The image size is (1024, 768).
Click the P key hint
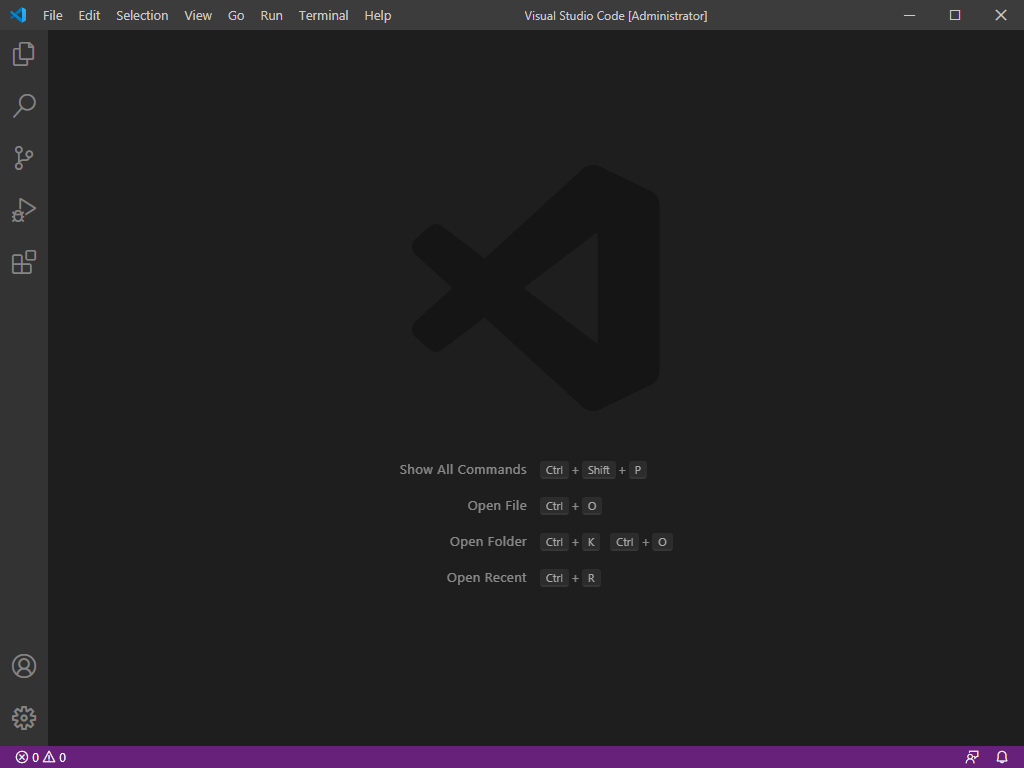(x=638, y=470)
